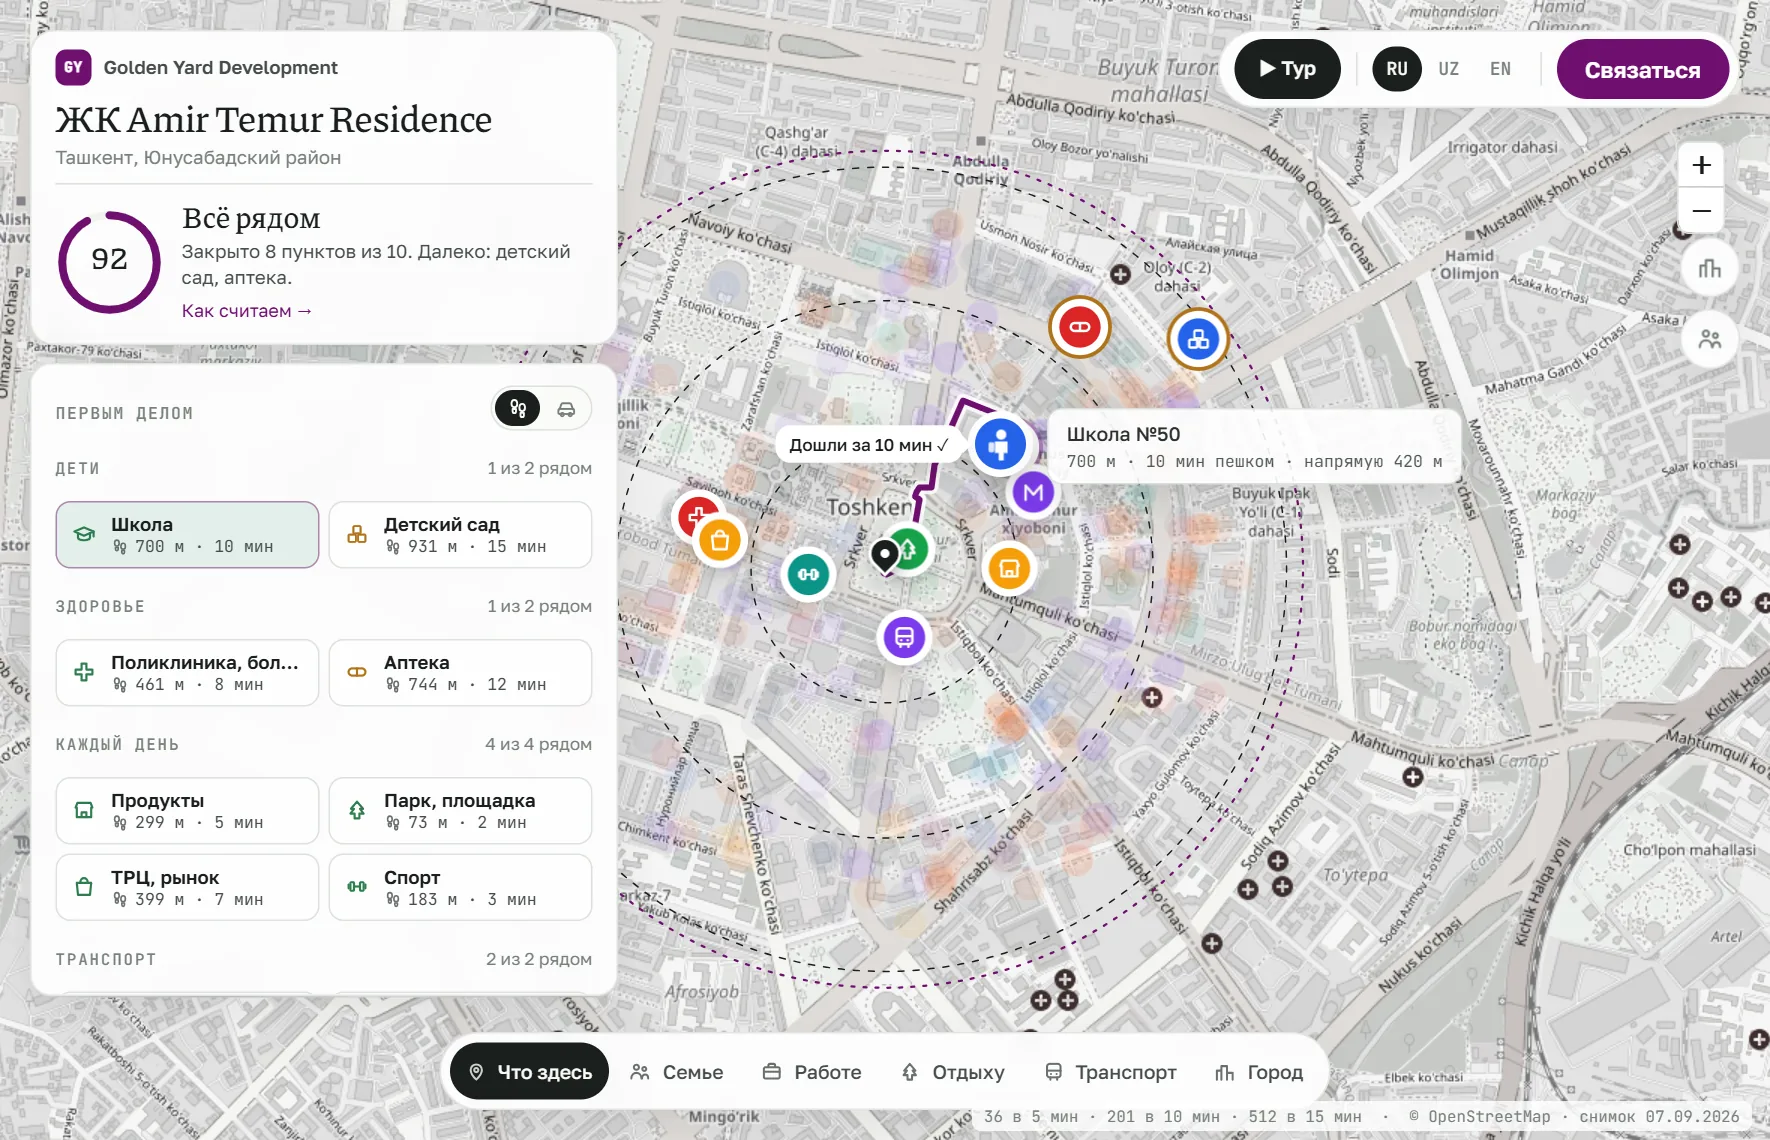Select the ТРЦ, рынок card

[x=187, y=887]
